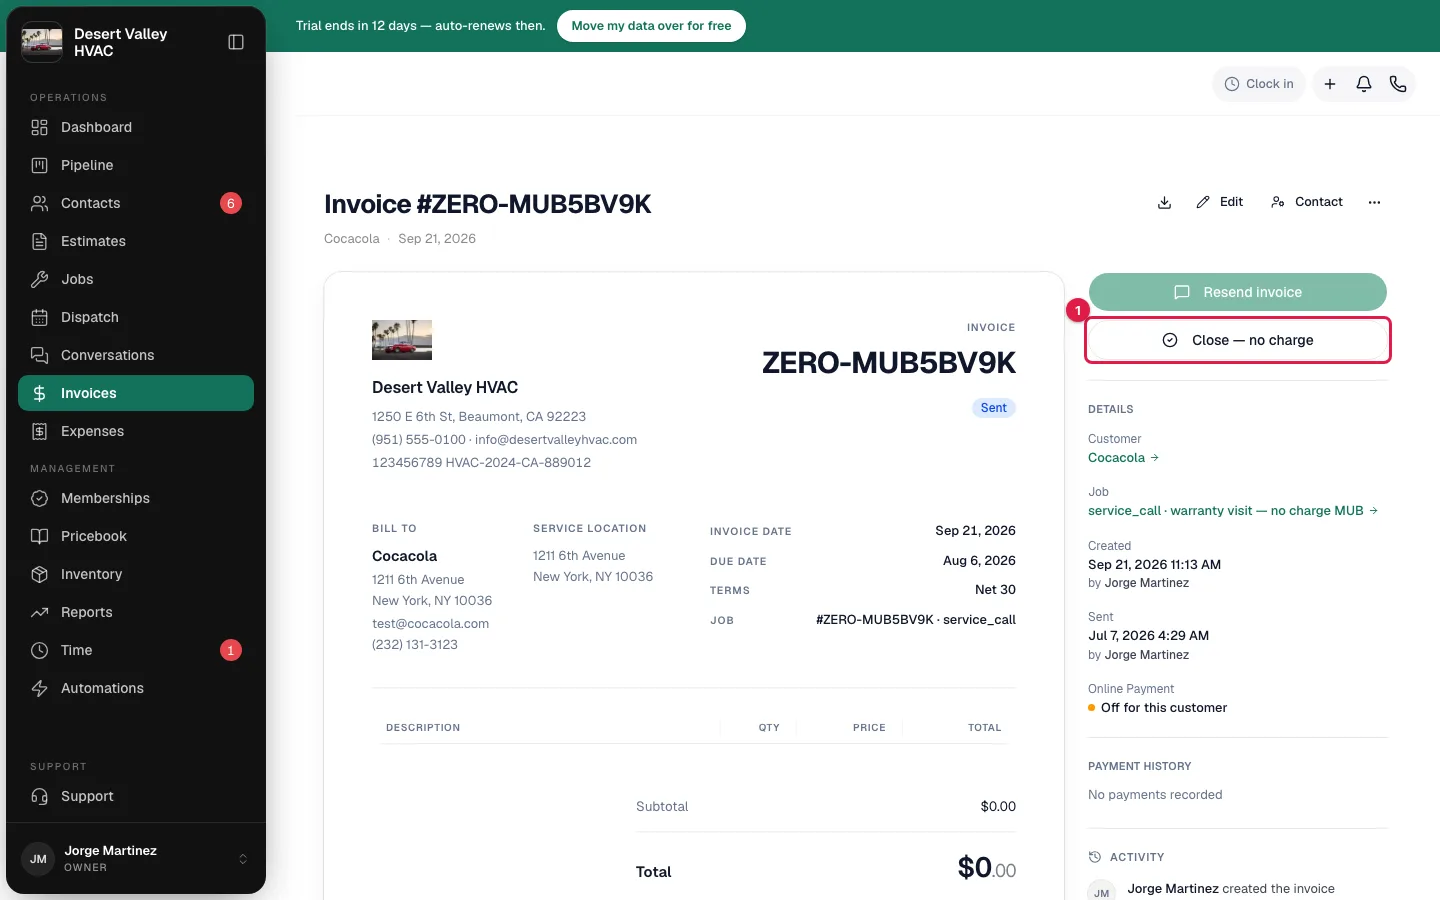Click the DESCRIPTION column header
Image resolution: width=1440 pixels, height=900 pixels.
pyautogui.click(x=423, y=728)
